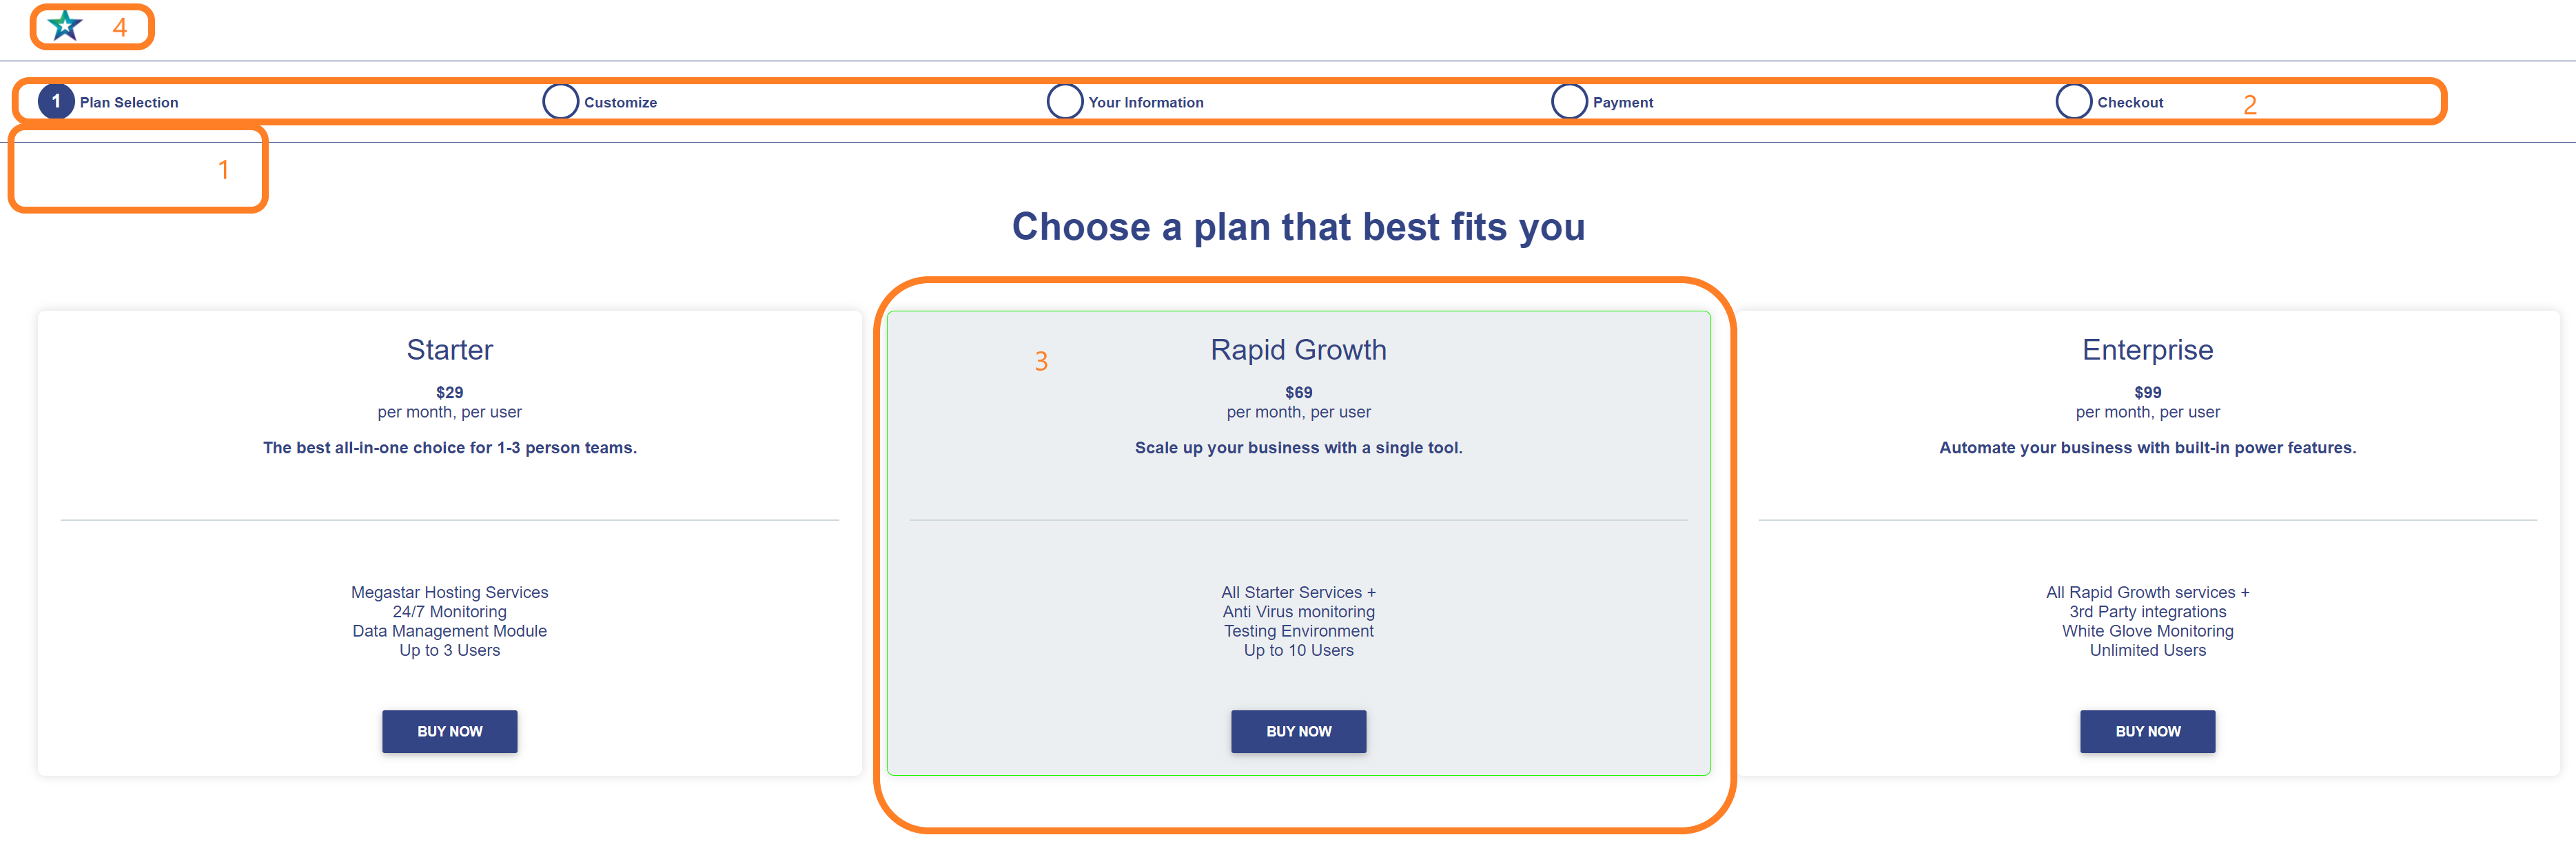This screenshot has height=866, width=2576.
Task: Select the Starter plan title
Action: click(x=450, y=350)
